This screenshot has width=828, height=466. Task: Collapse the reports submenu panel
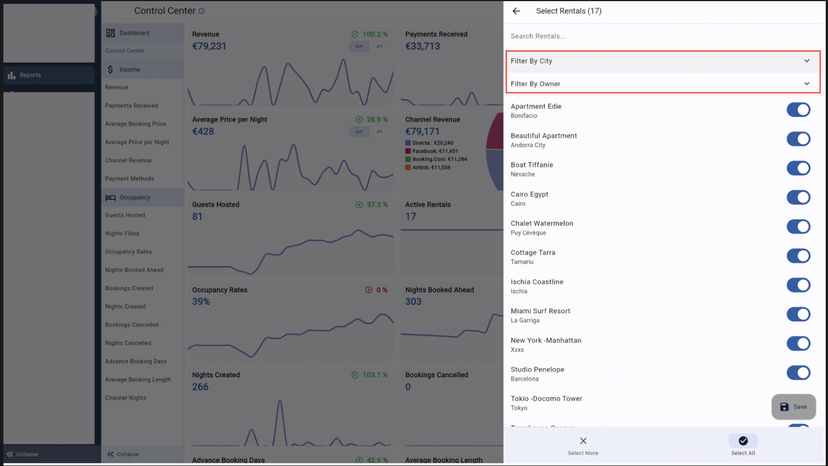pos(124,454)
